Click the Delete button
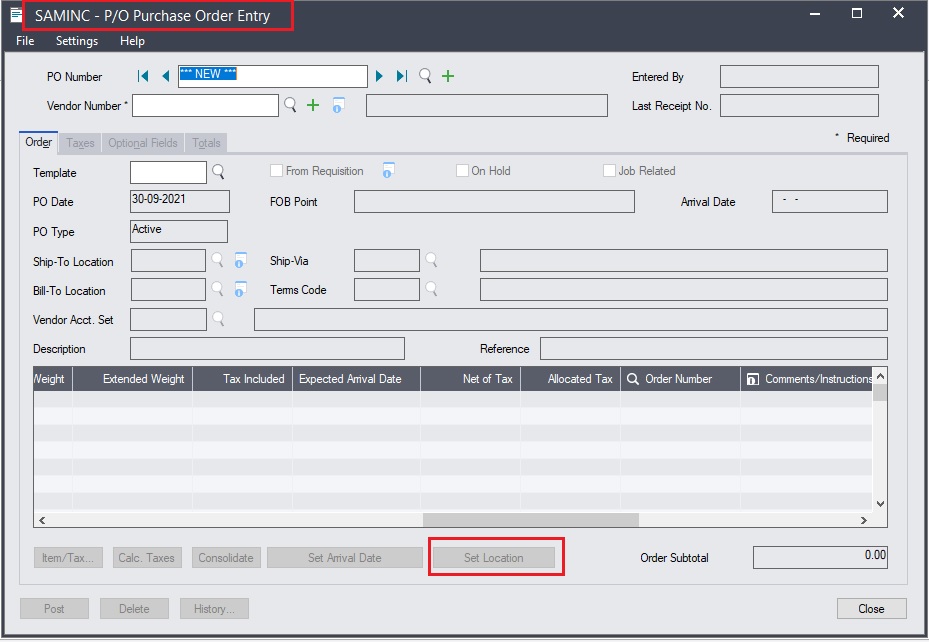929x642 pixels. pos(134,609)
